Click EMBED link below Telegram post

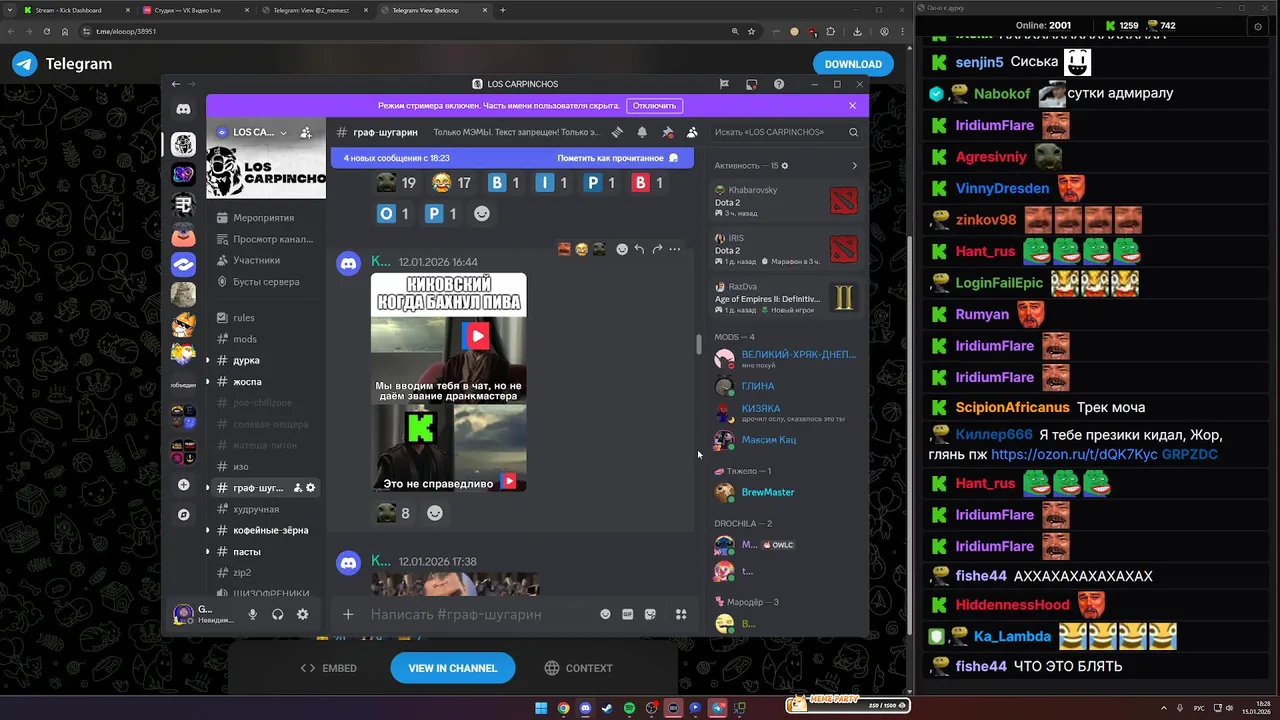point(329,668)
